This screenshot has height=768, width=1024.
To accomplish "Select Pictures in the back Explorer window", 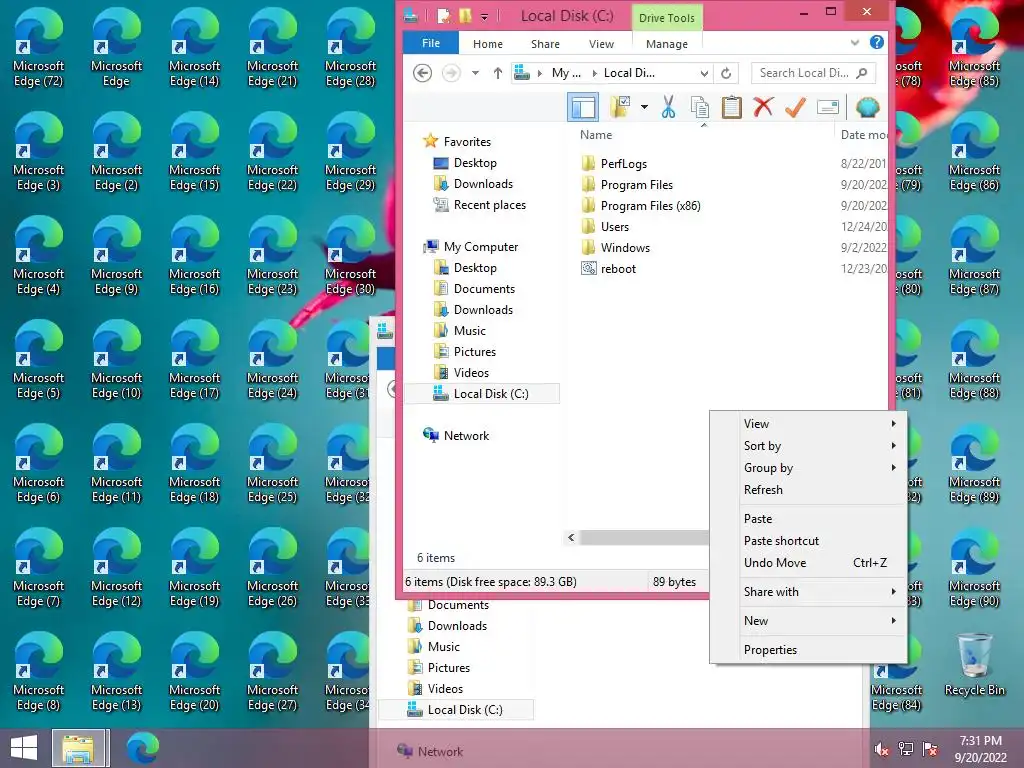I will point(438,668).
